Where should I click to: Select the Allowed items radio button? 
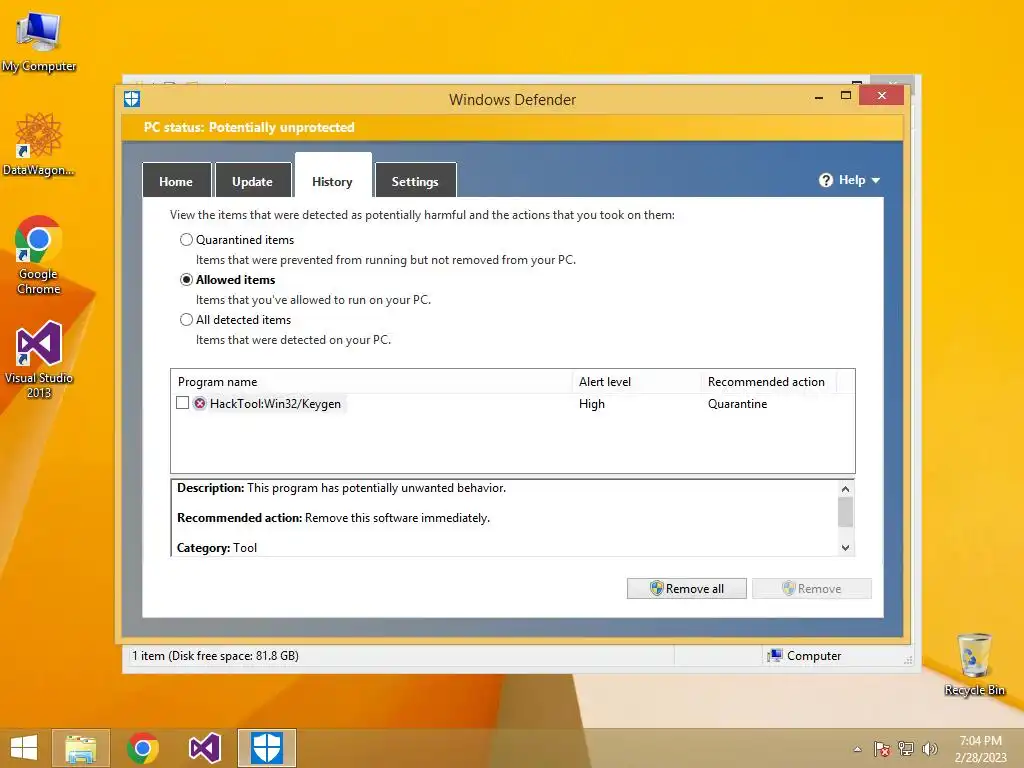[186, 280]
